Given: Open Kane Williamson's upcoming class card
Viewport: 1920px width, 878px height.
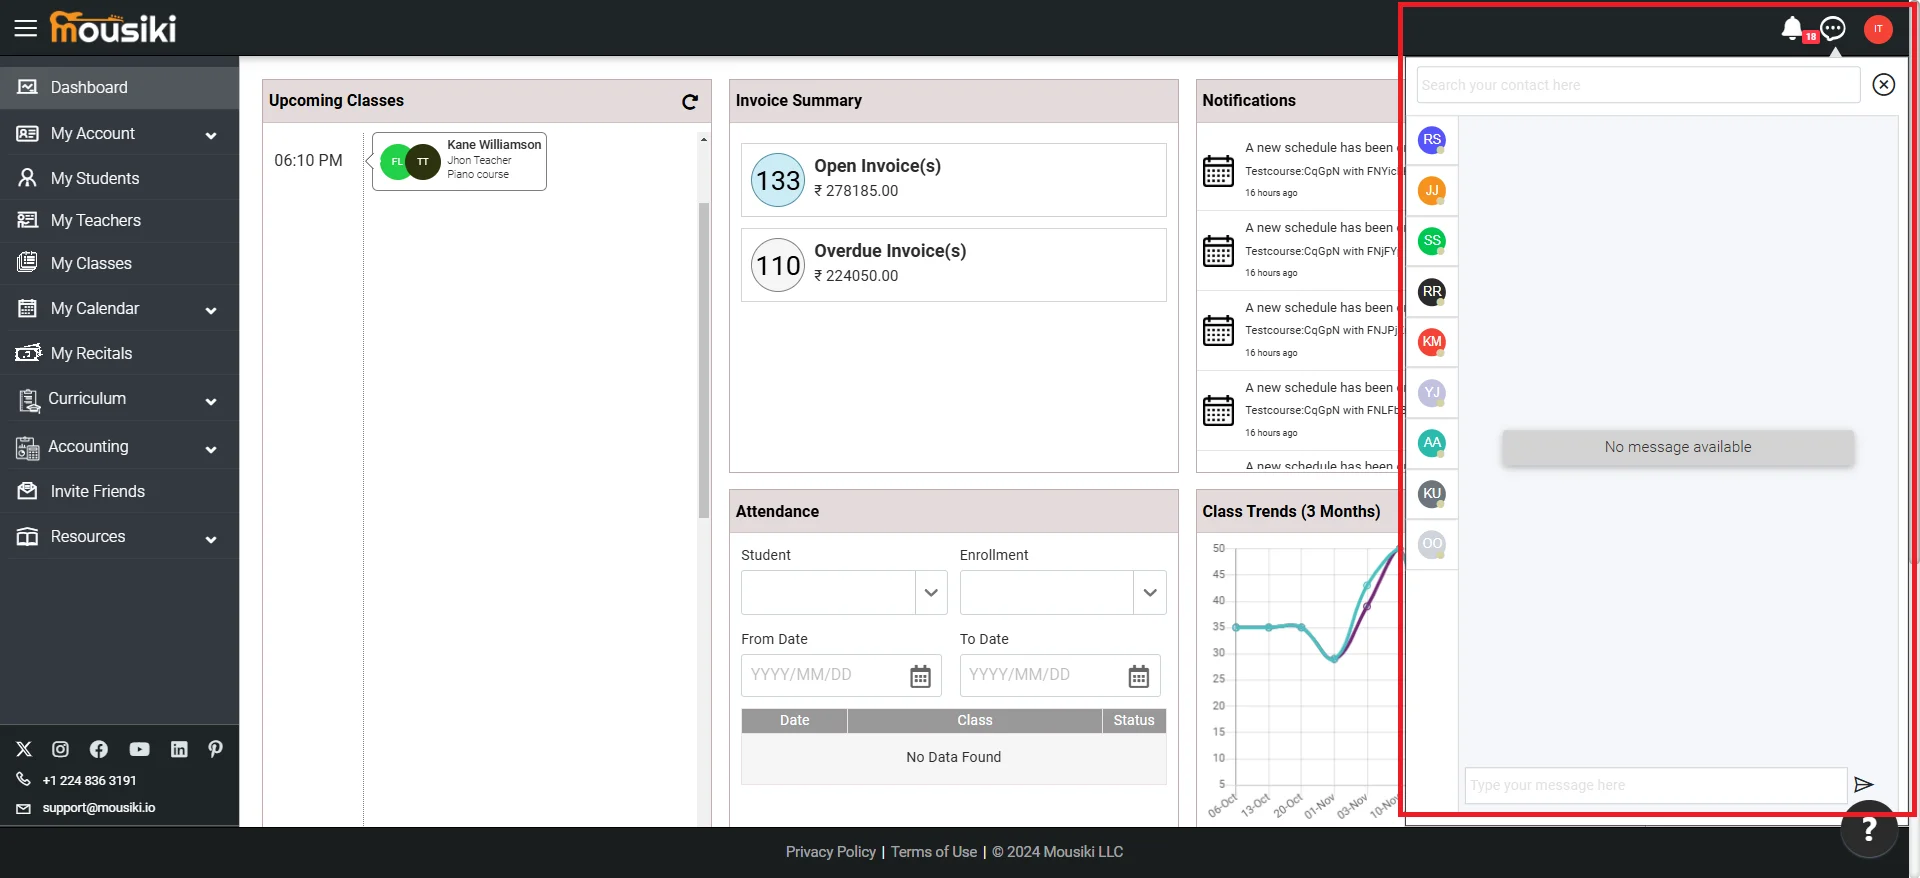Looking at the screenshot, I should (x=459, y=161).
